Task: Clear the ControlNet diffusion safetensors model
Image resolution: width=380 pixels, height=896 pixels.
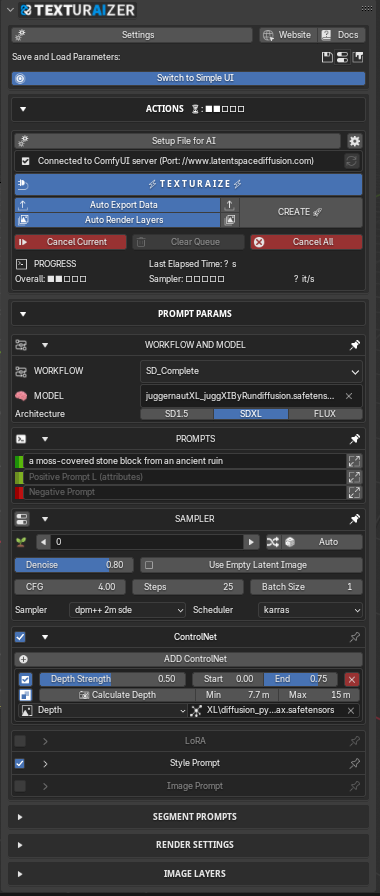Action: click(x=350, y=710)
